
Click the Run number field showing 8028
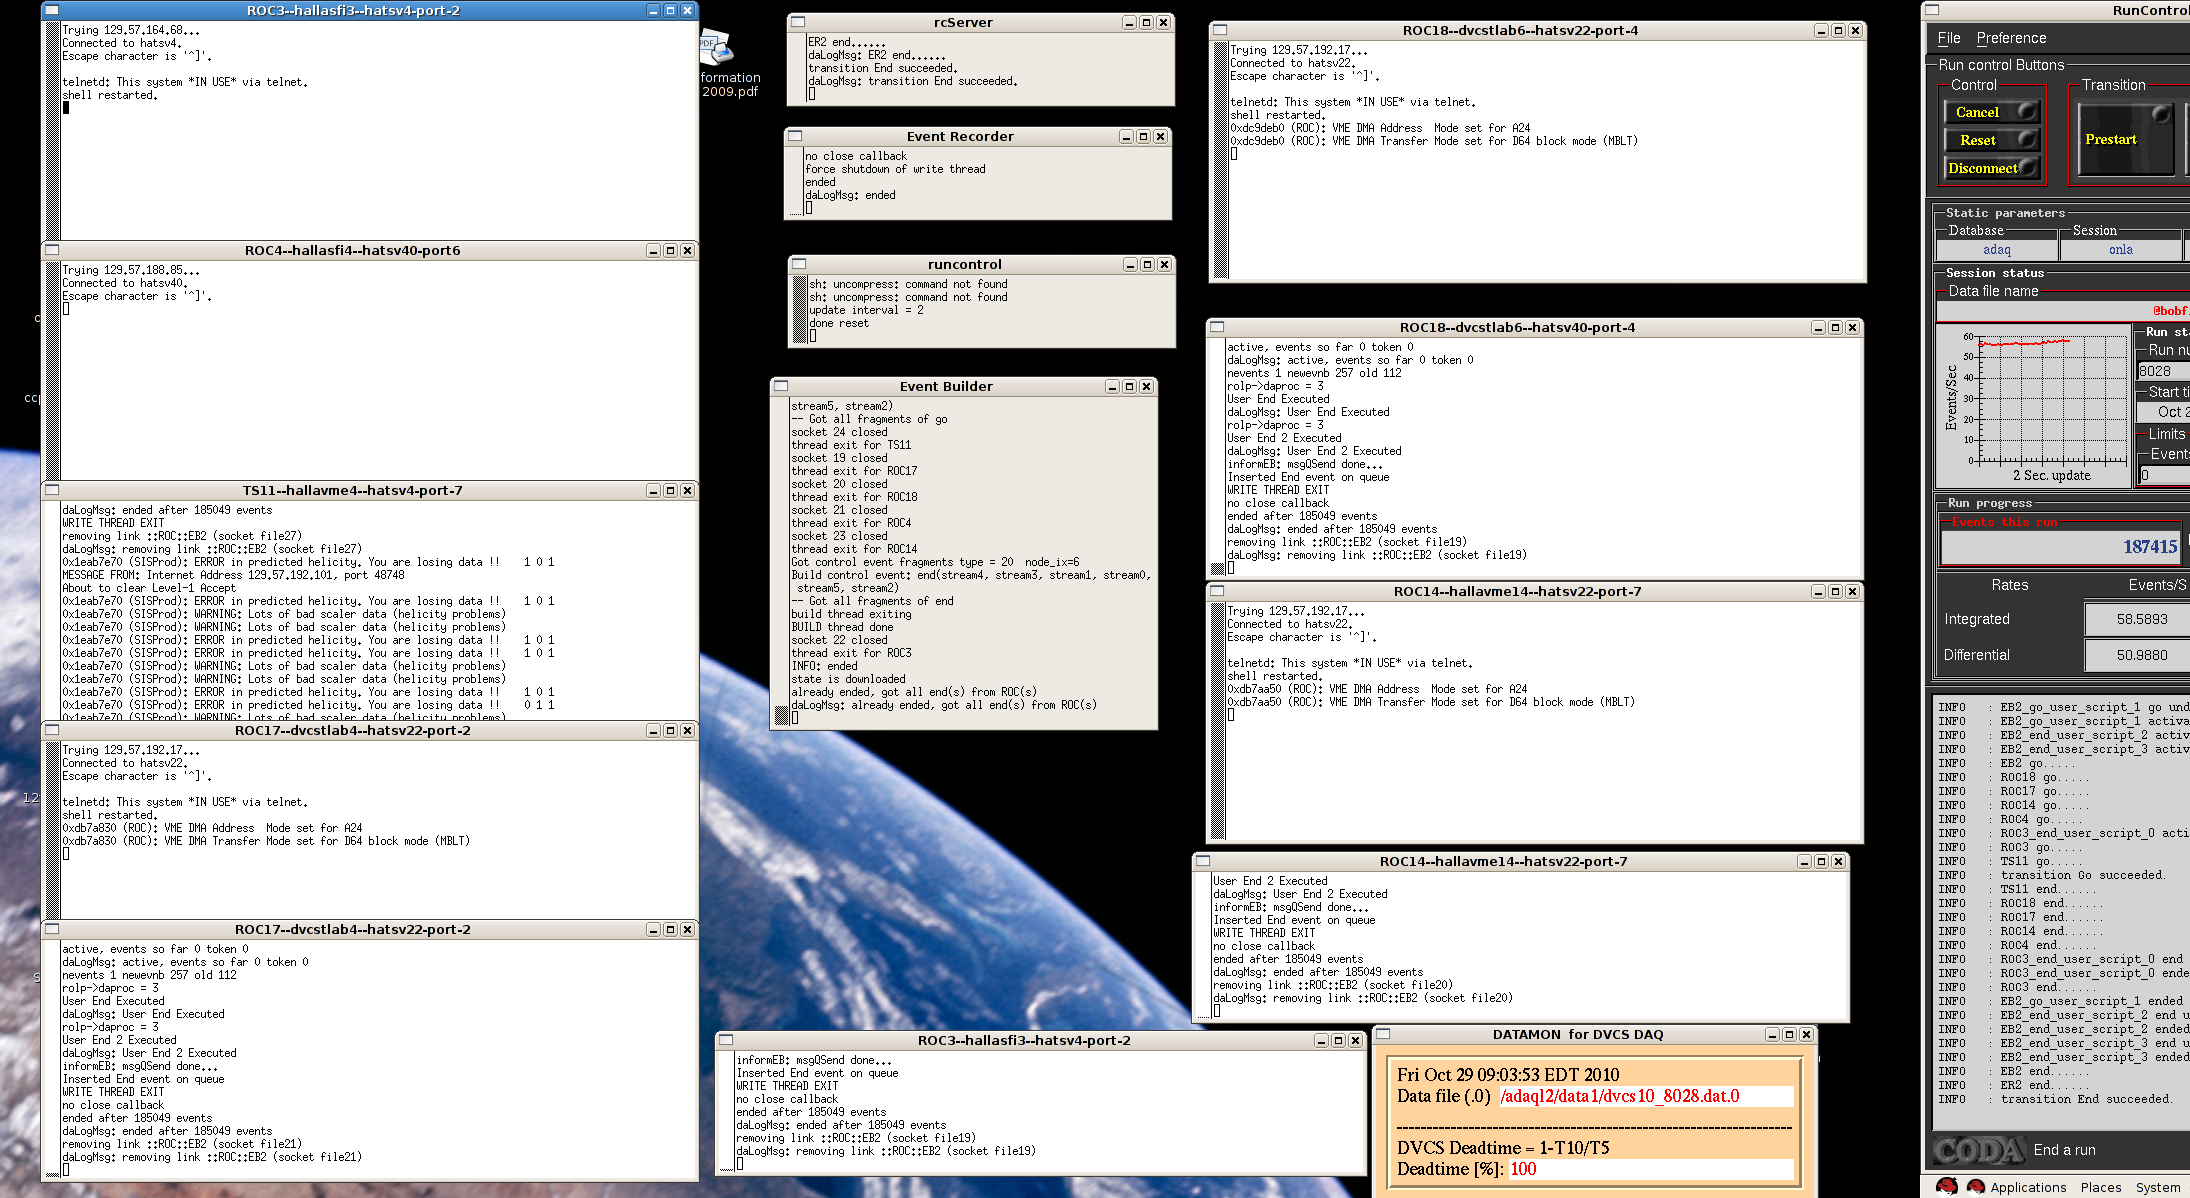pyautogui.click(x=2164, y=371)
